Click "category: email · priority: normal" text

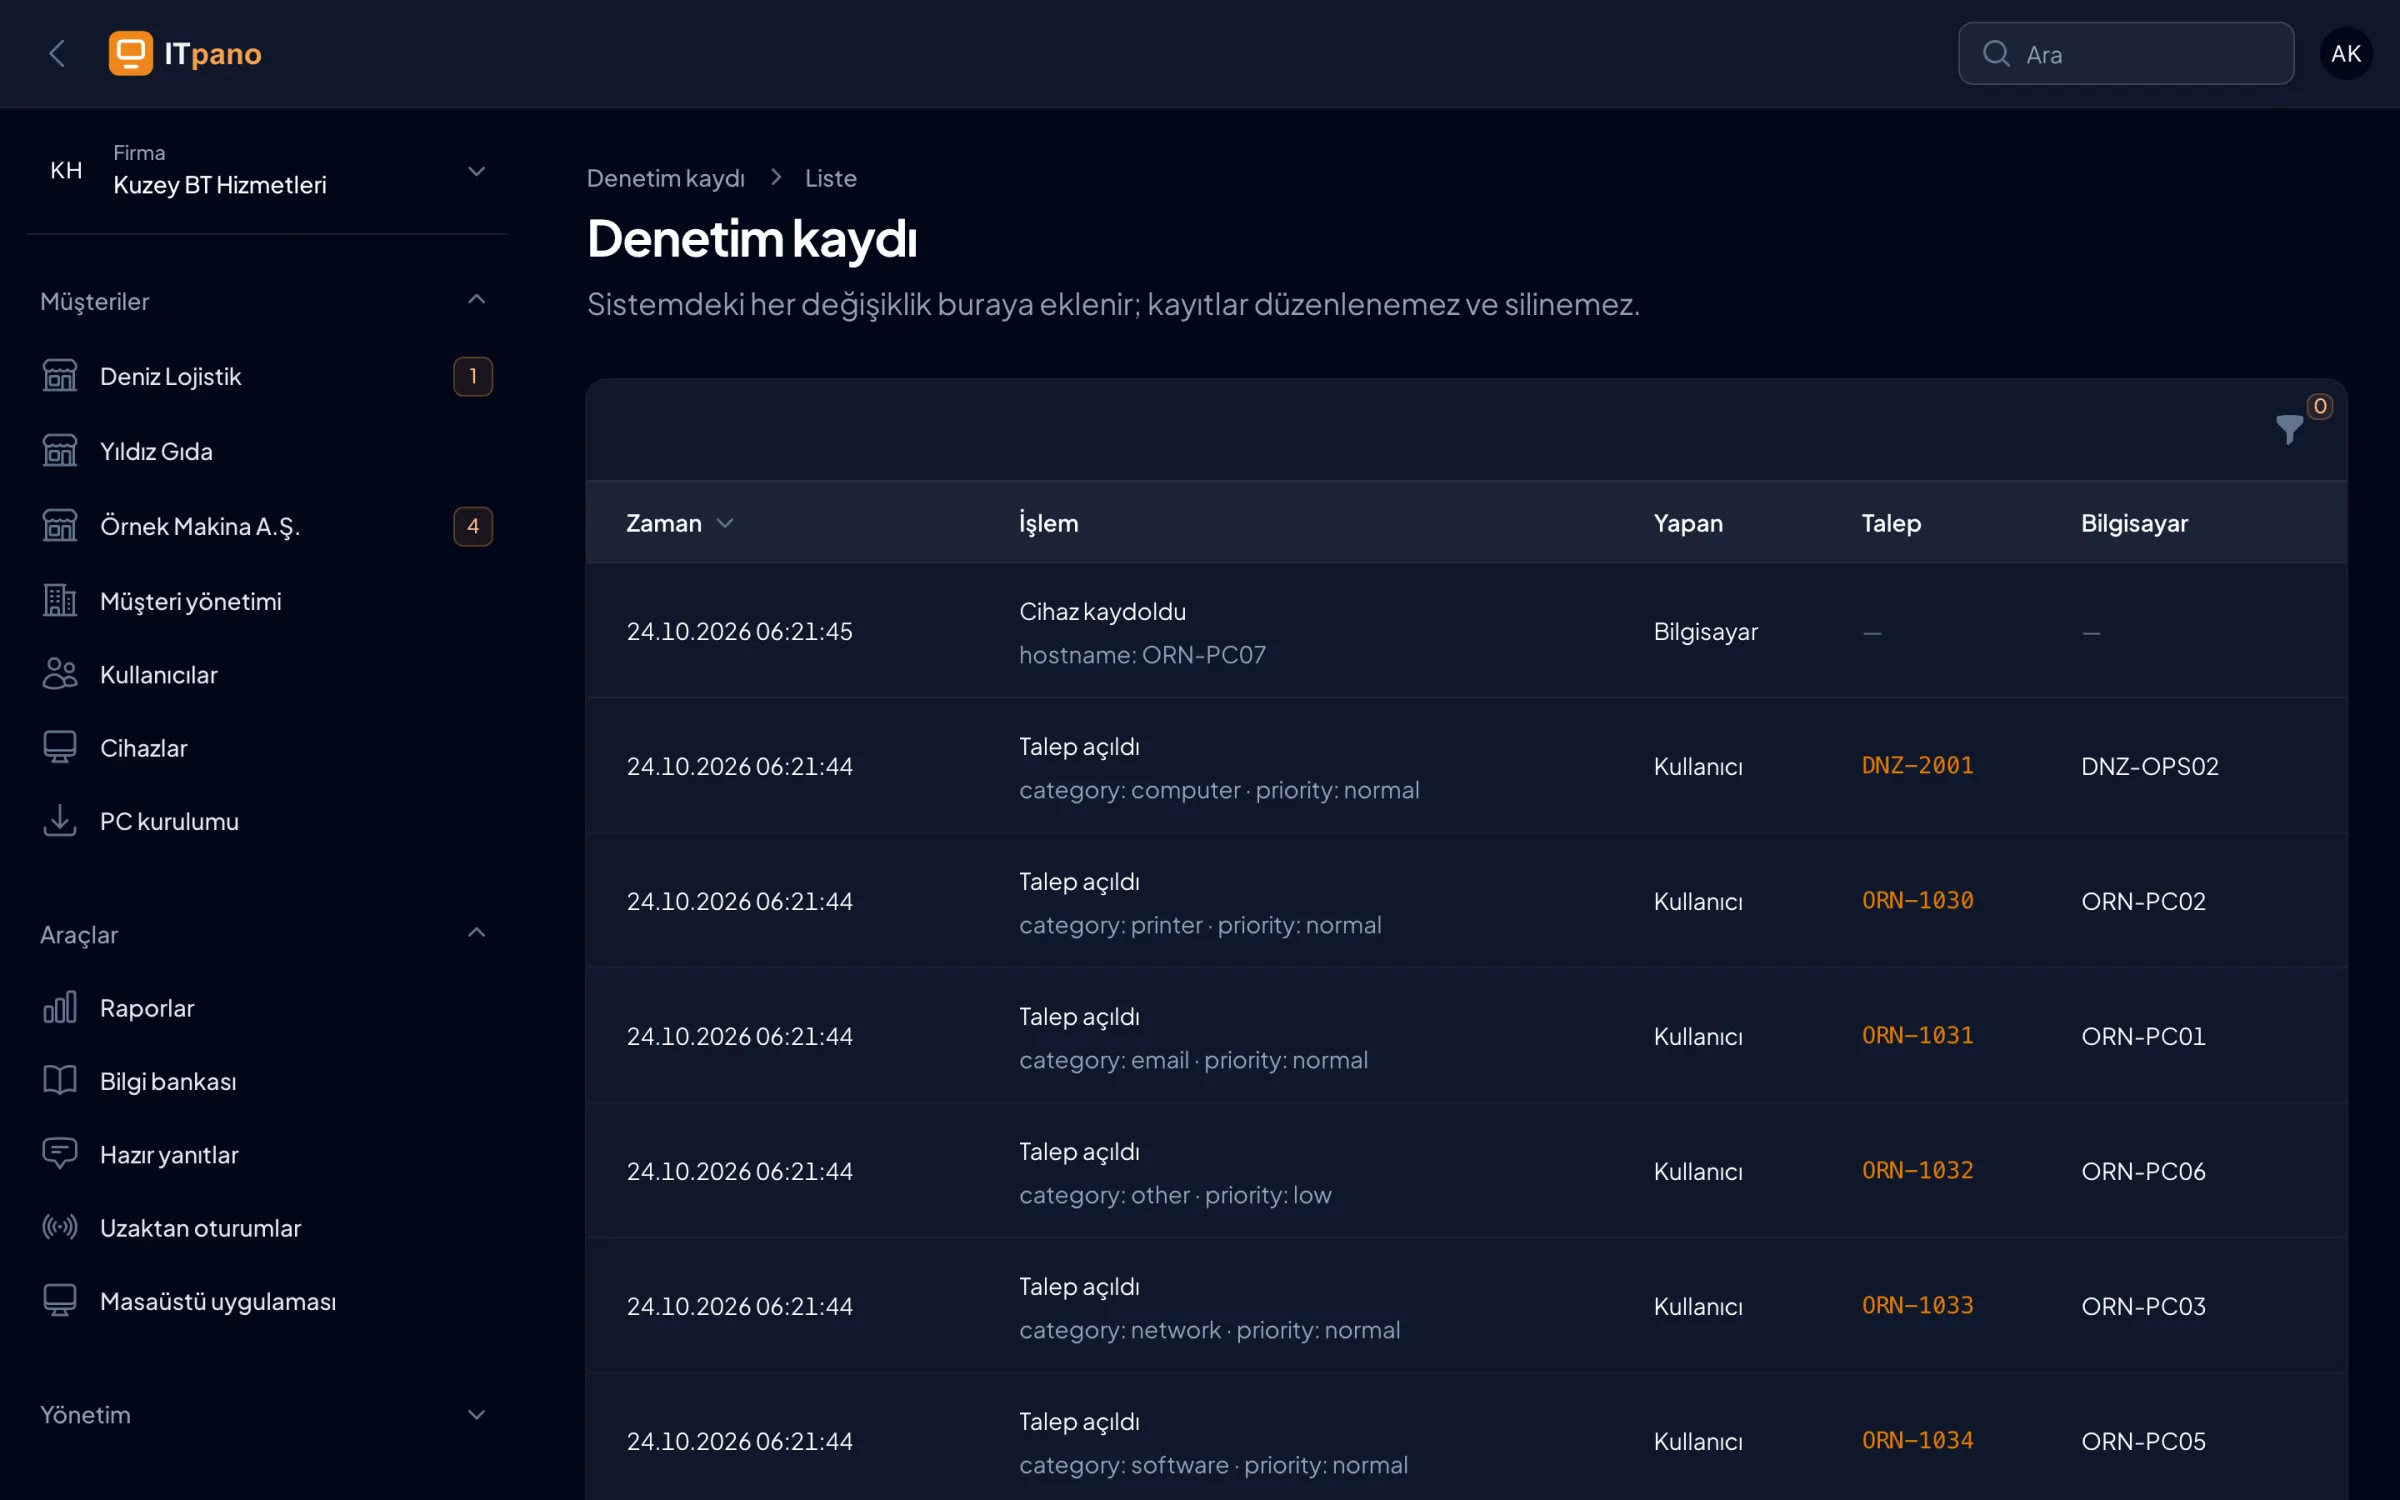pos(1193,1060)
